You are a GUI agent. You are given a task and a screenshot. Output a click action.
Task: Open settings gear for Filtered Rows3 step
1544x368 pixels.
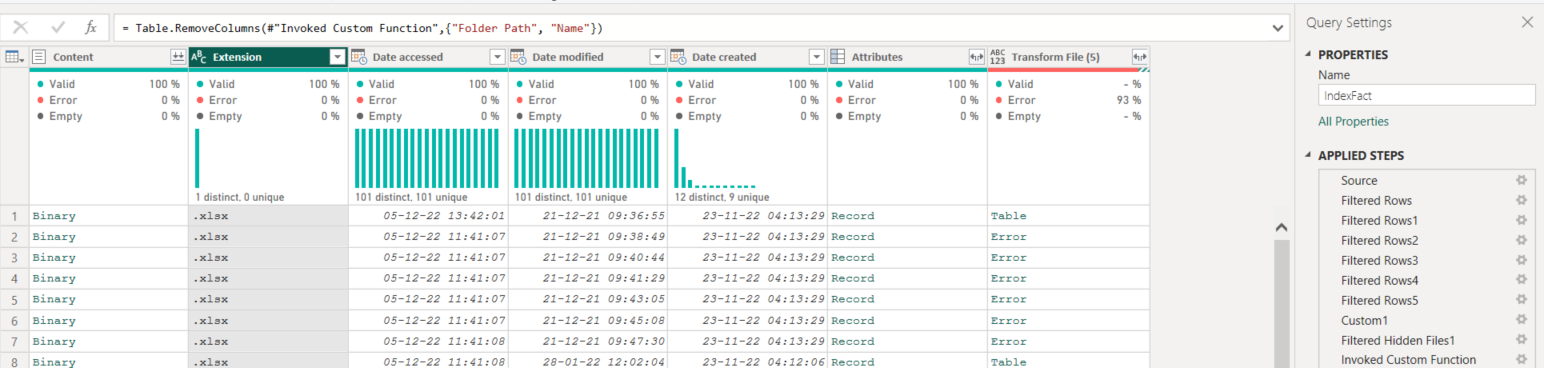pyautogui.click(x=1522, y=261)
